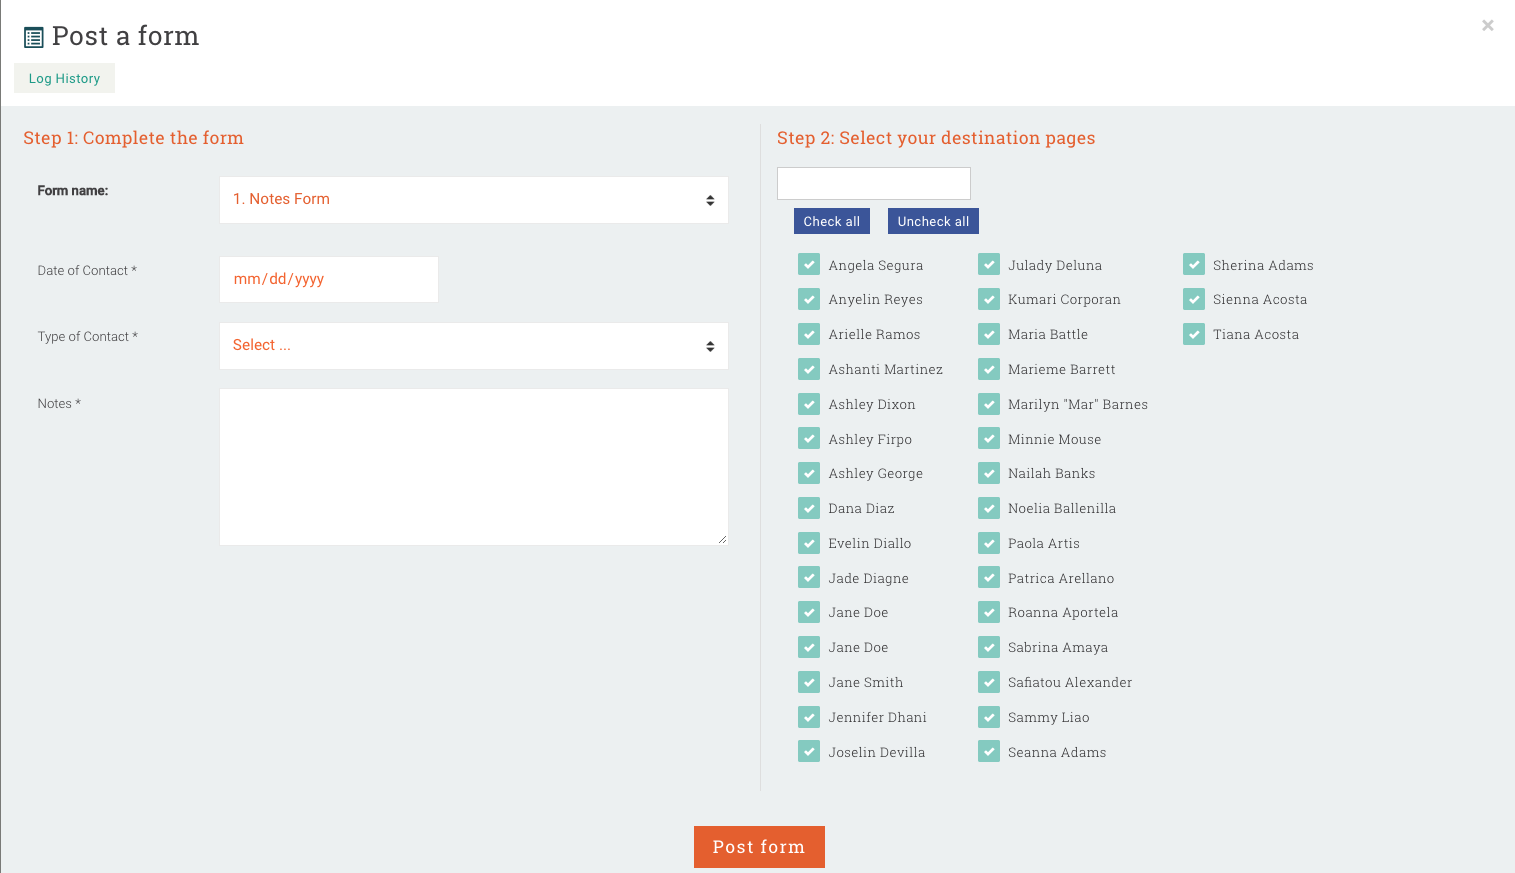Viewport: 1515px width, 873px height.
Task: Click the form list icon beside title
Action: click(x=34, y=38)
